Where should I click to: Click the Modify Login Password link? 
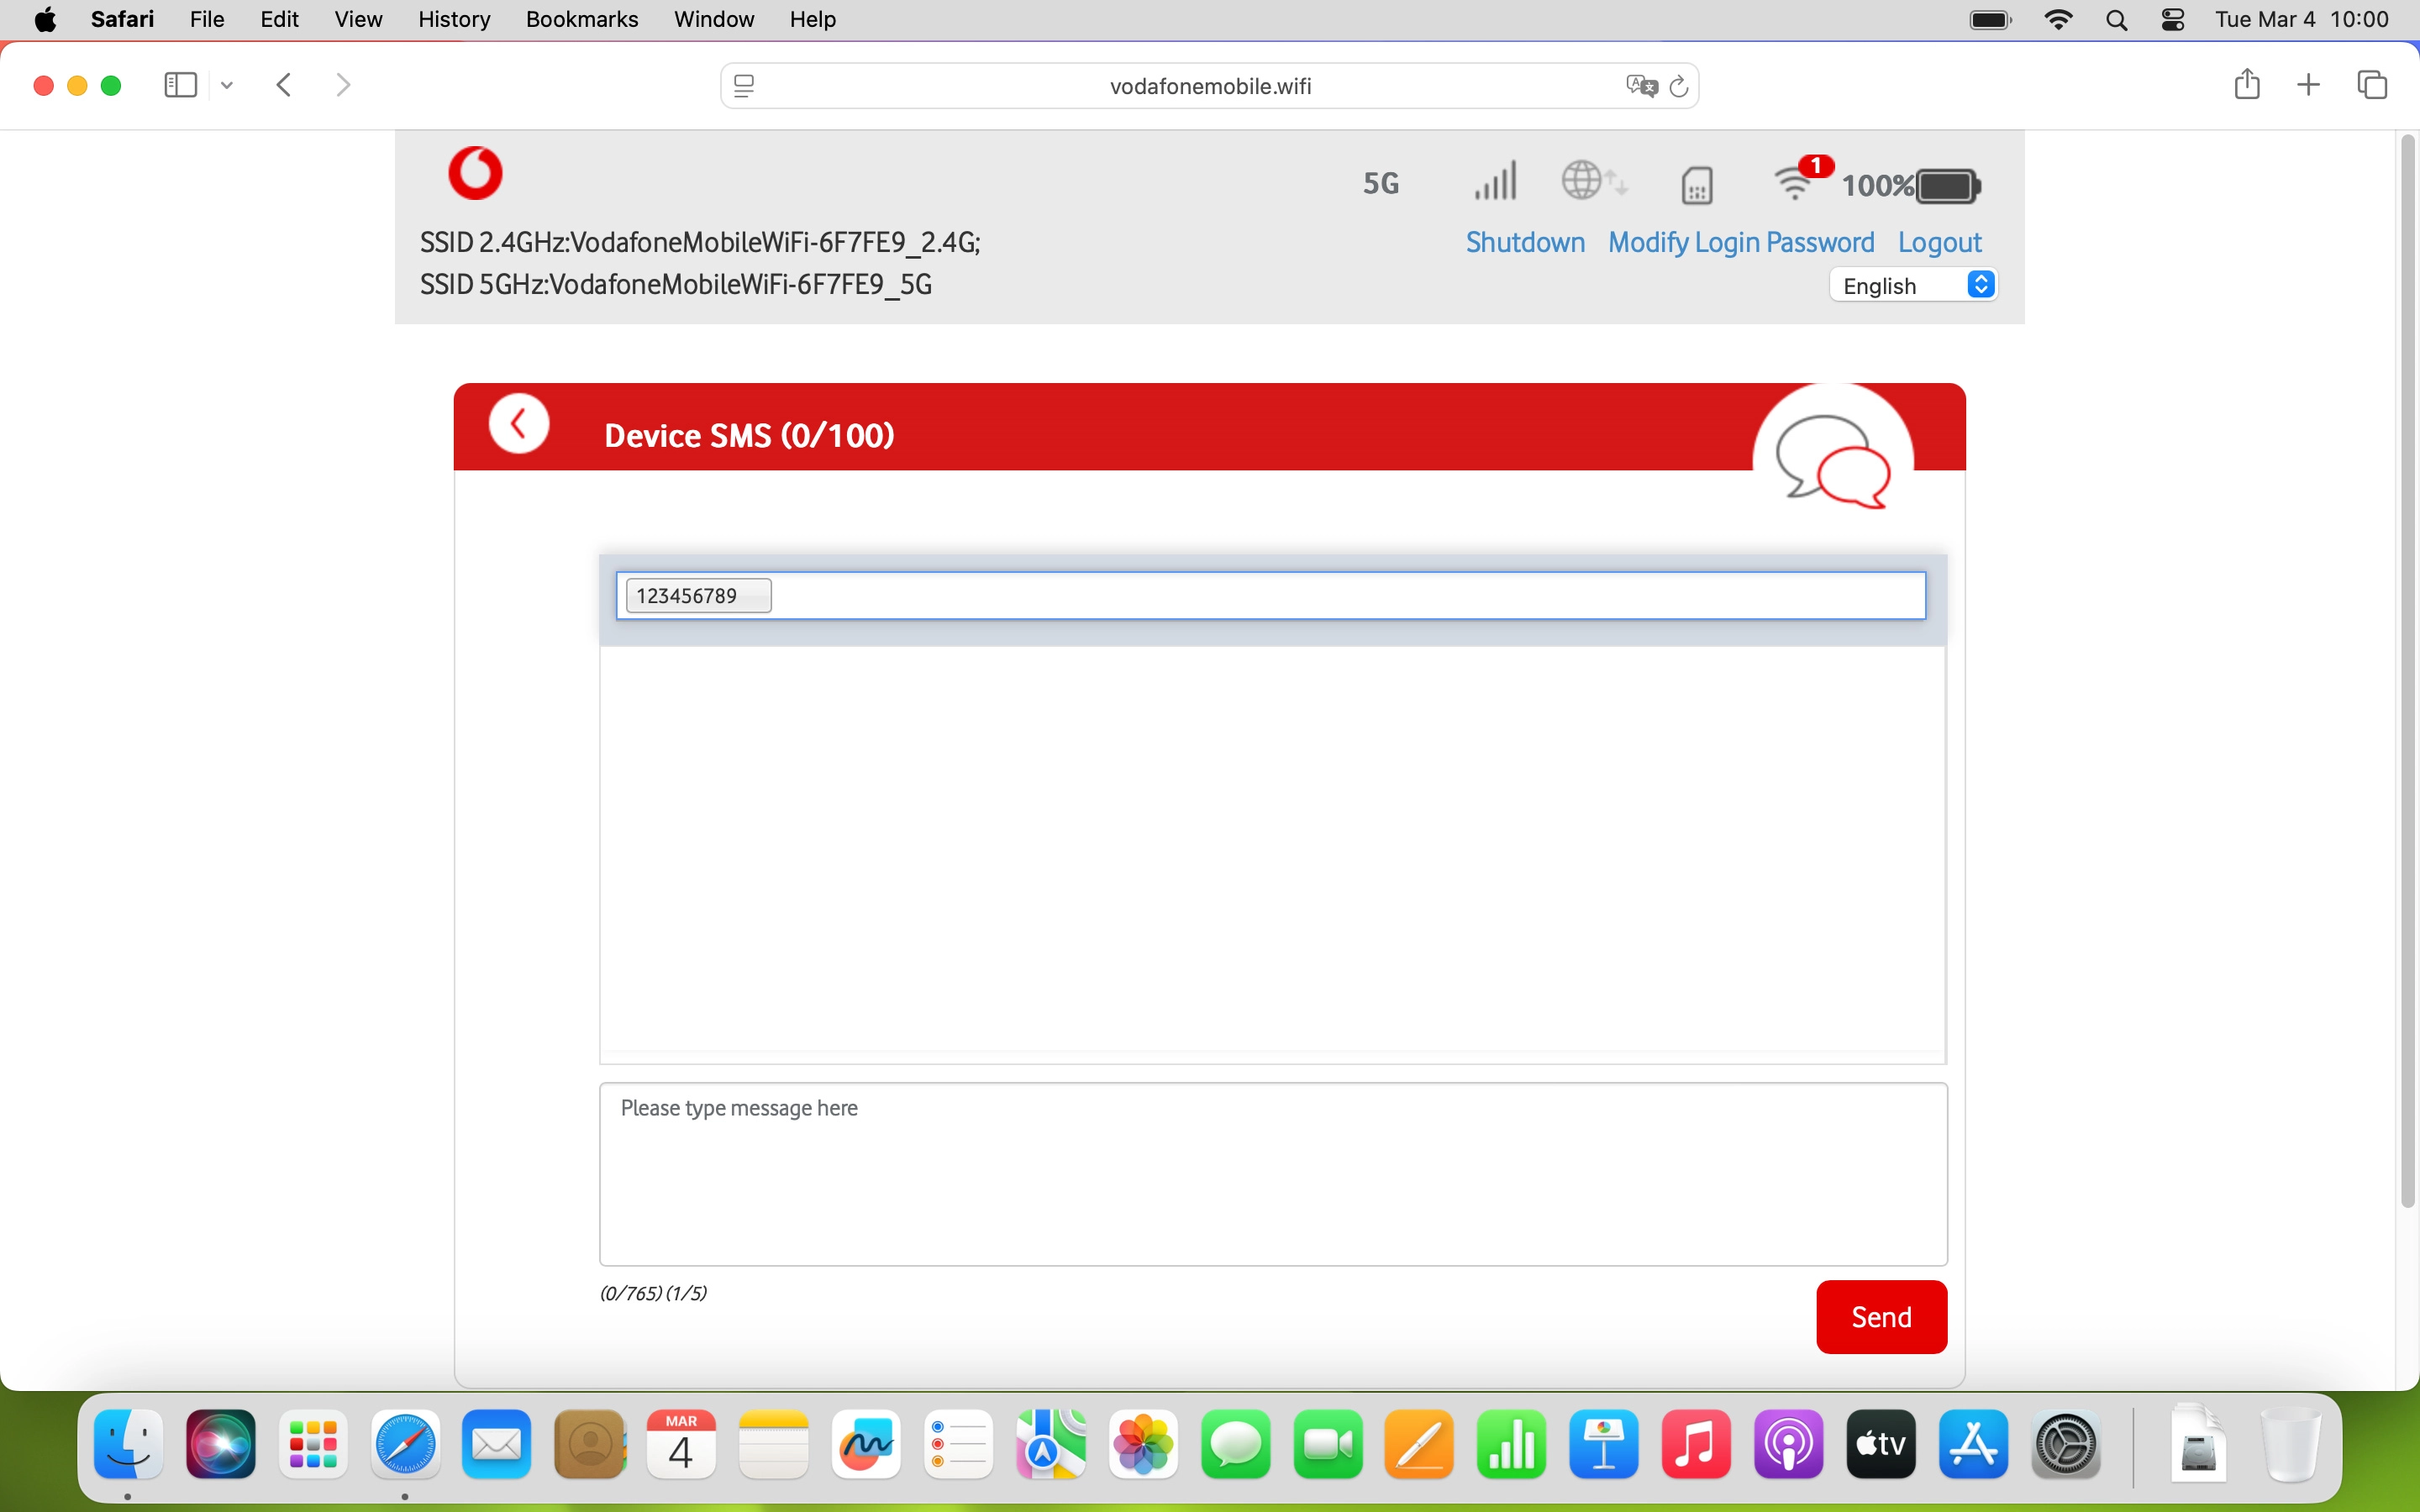[x=1740, y=242]
